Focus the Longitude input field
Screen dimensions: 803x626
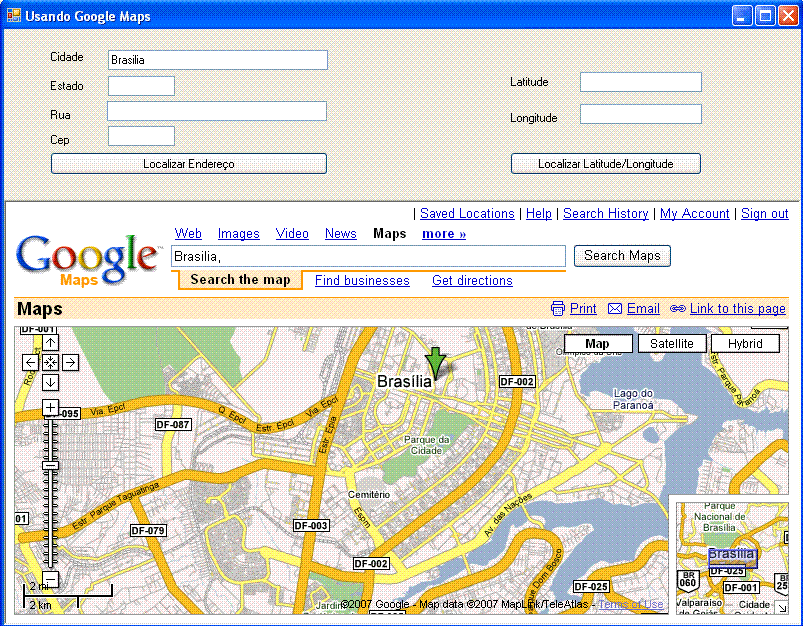641,114
